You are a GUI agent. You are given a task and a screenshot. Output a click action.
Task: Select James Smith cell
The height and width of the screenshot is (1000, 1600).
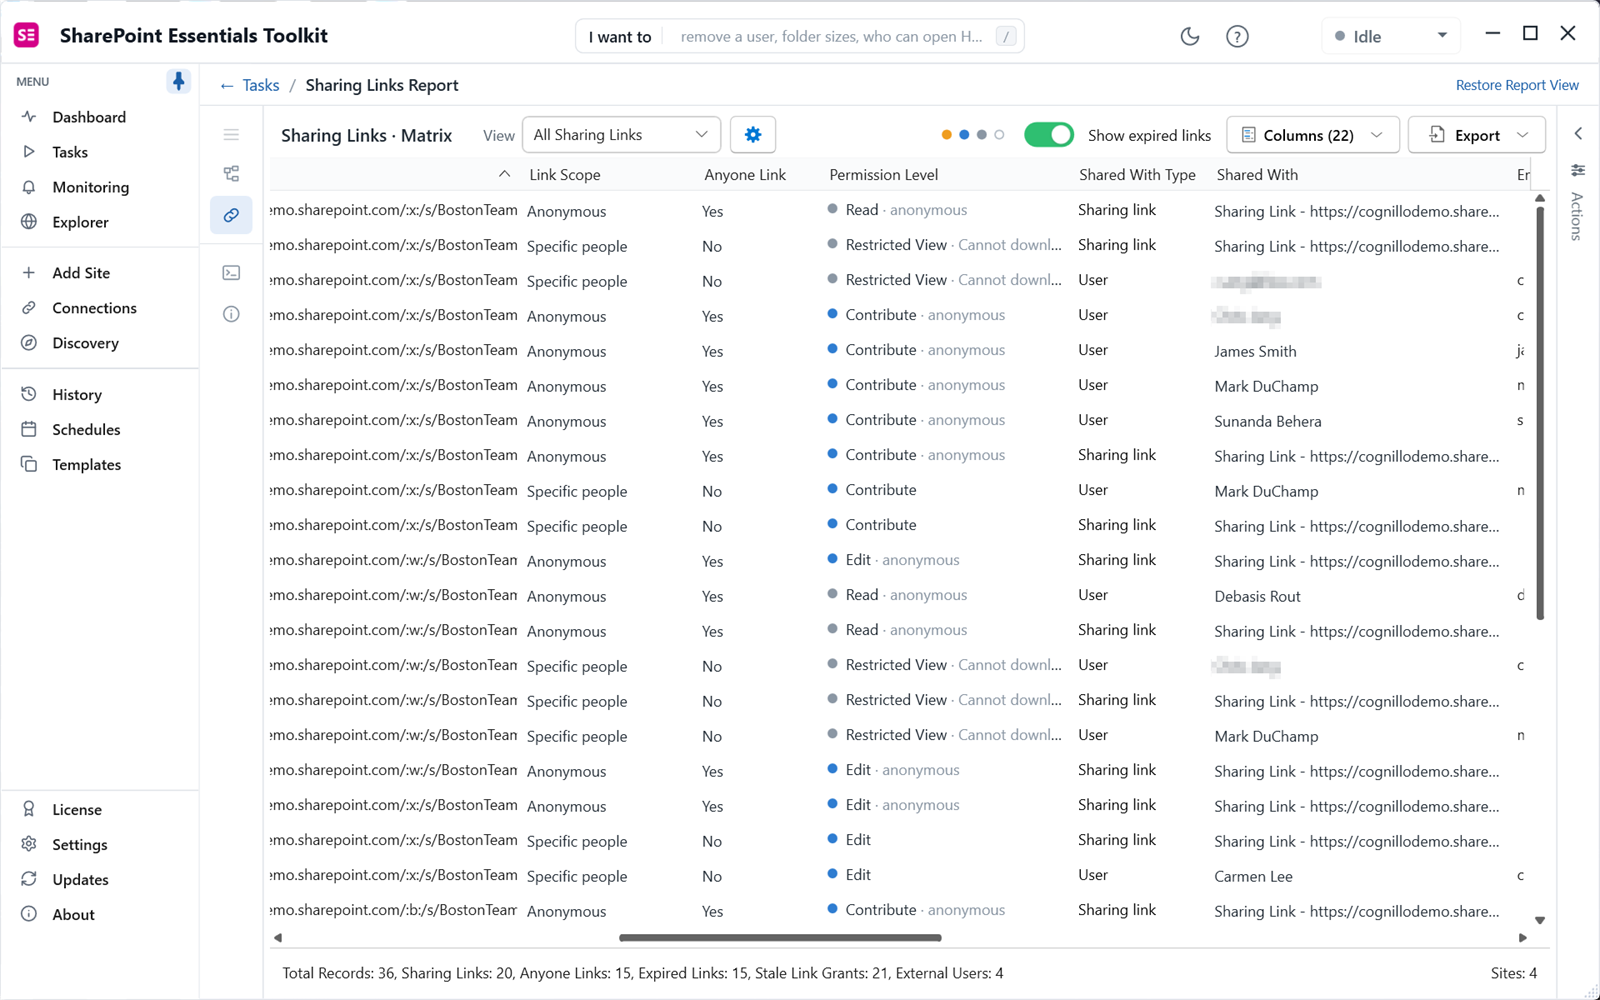click(x=1255, y=351)
